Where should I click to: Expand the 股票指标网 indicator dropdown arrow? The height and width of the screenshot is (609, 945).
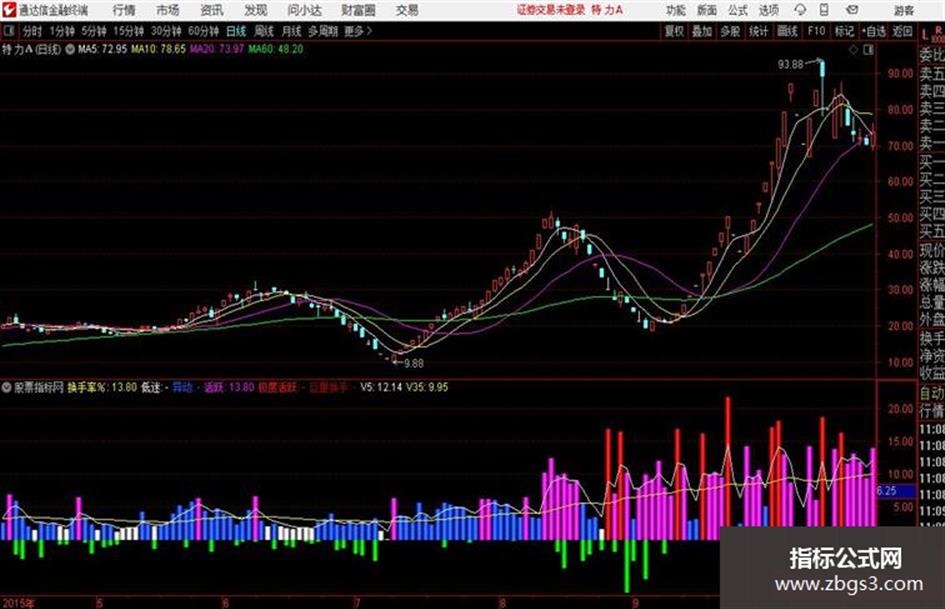(x=7, y=387)
